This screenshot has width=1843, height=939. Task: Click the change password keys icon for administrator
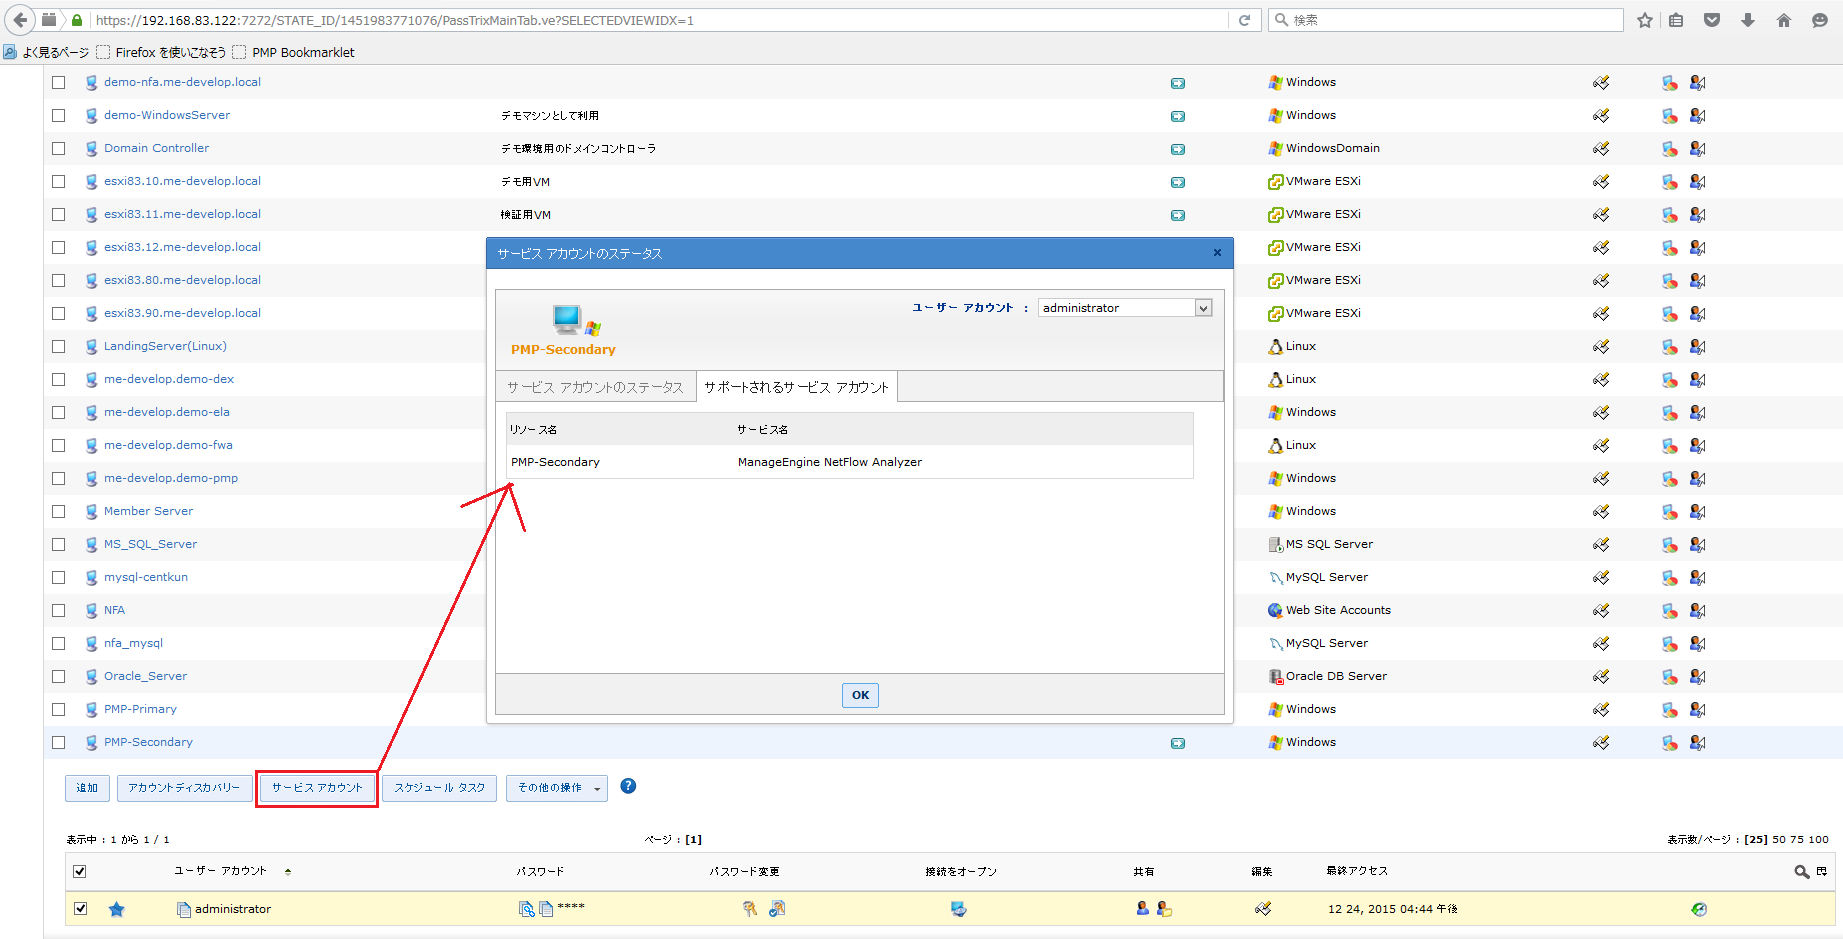[x=750, y=909]
